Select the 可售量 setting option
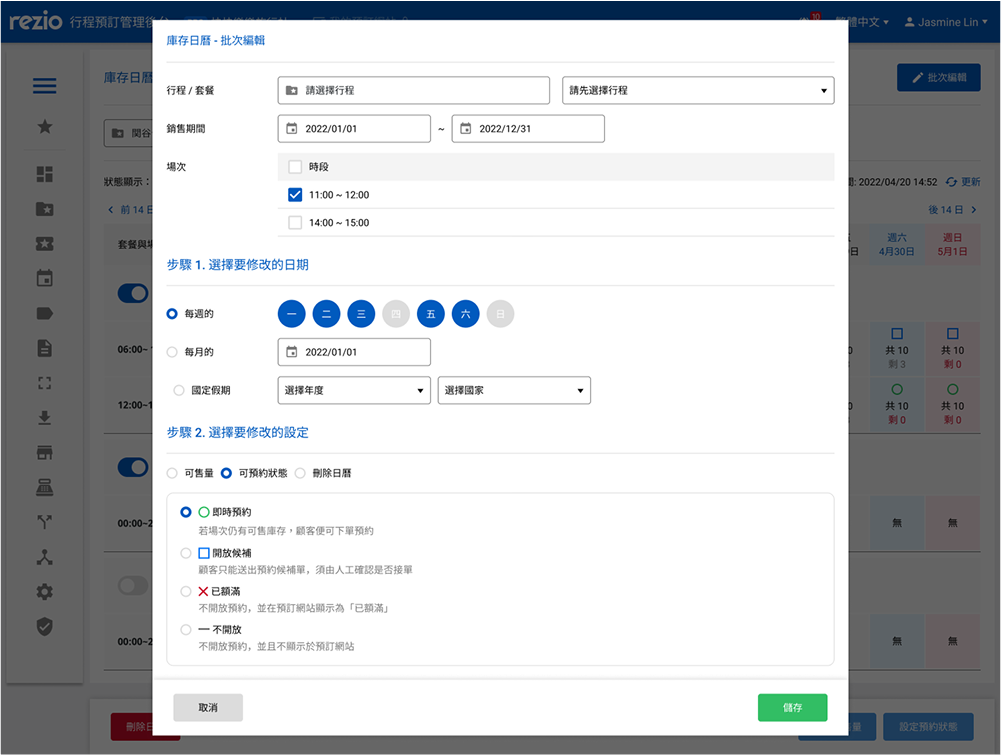The image size is (1001, 755). tap(172, 473)
